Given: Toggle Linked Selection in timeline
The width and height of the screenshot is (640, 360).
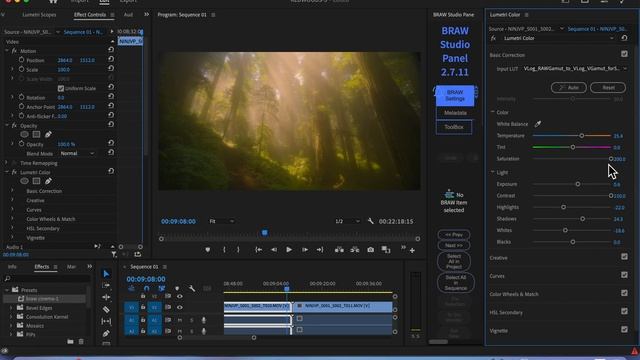Looking at the screenshot, I should point(162,289).
